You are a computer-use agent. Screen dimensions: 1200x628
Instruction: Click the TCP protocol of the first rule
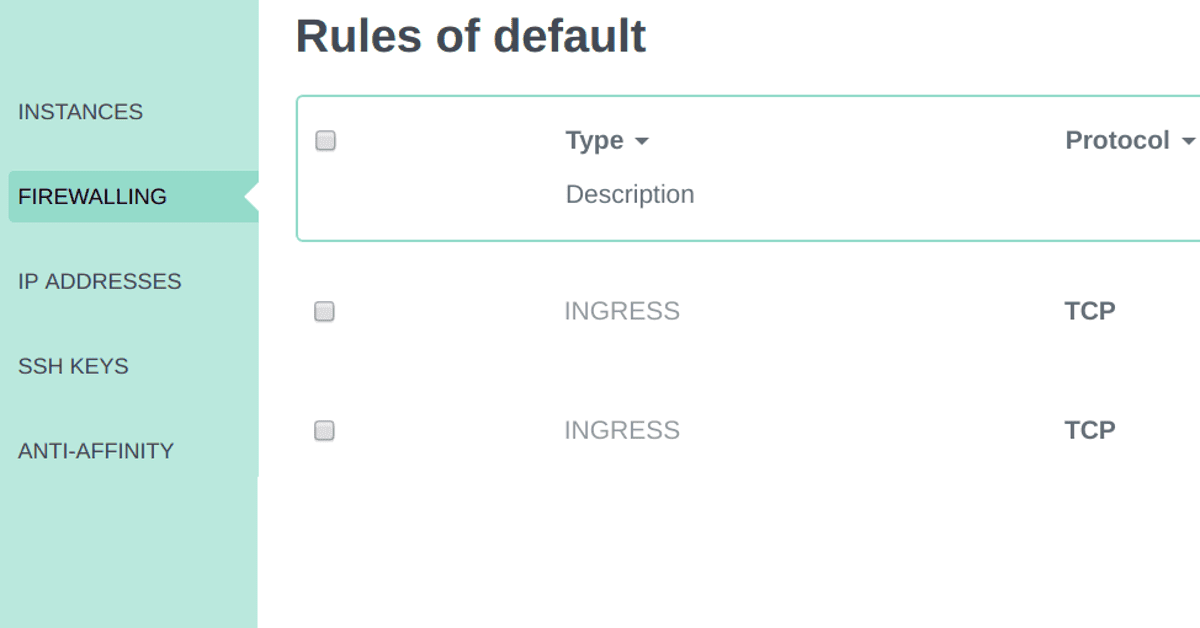(1089, 311)
